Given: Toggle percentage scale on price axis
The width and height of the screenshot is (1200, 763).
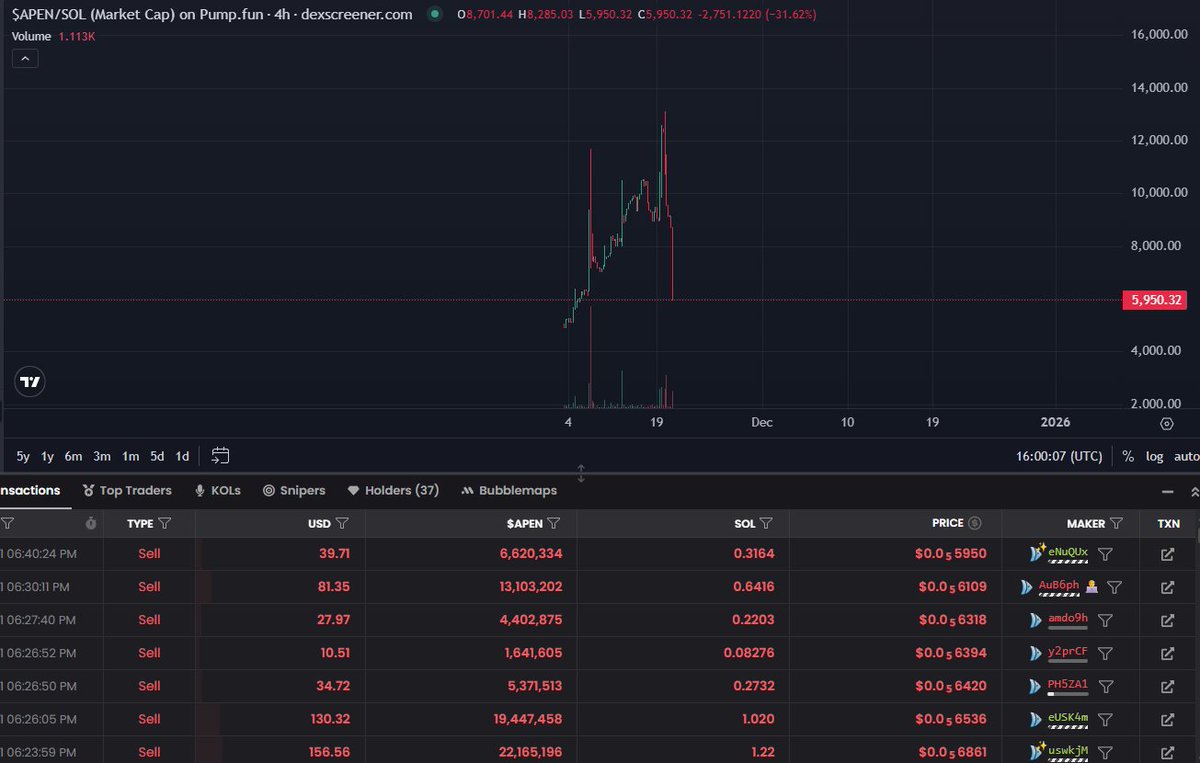Looking at the screenshot, I should point(1128,456).
